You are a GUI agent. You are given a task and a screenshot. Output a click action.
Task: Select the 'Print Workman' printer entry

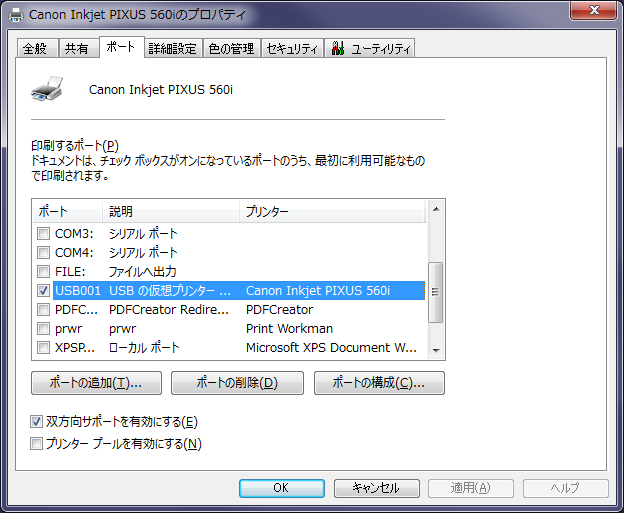tap(289, 329)
